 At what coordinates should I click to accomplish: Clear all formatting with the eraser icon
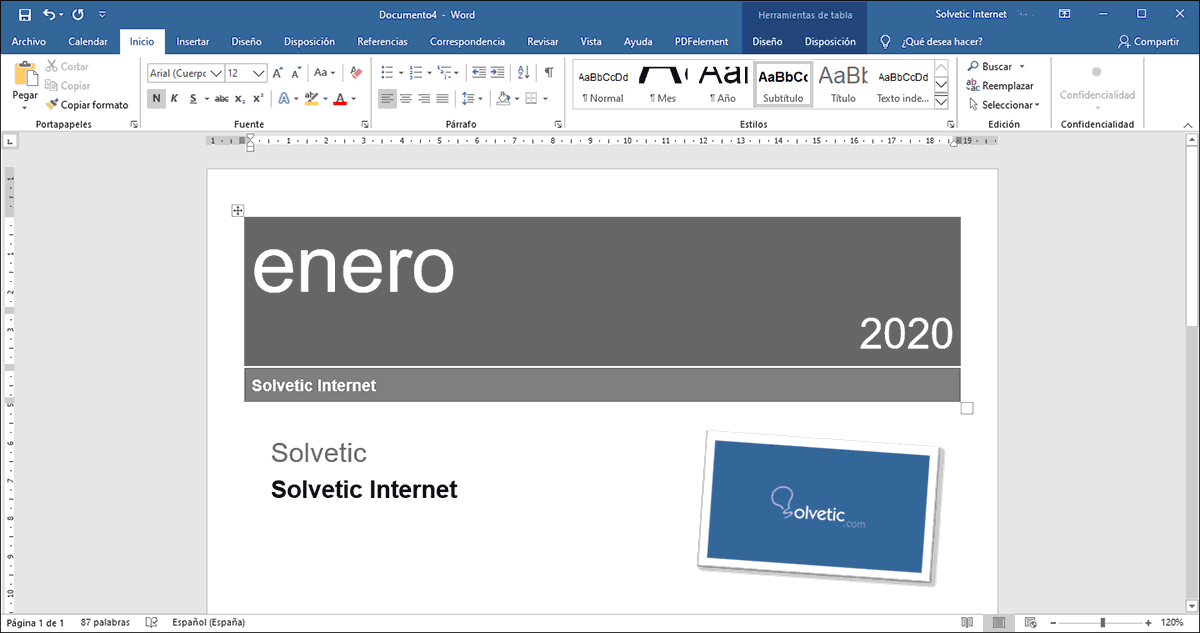(x=355, y=73)
